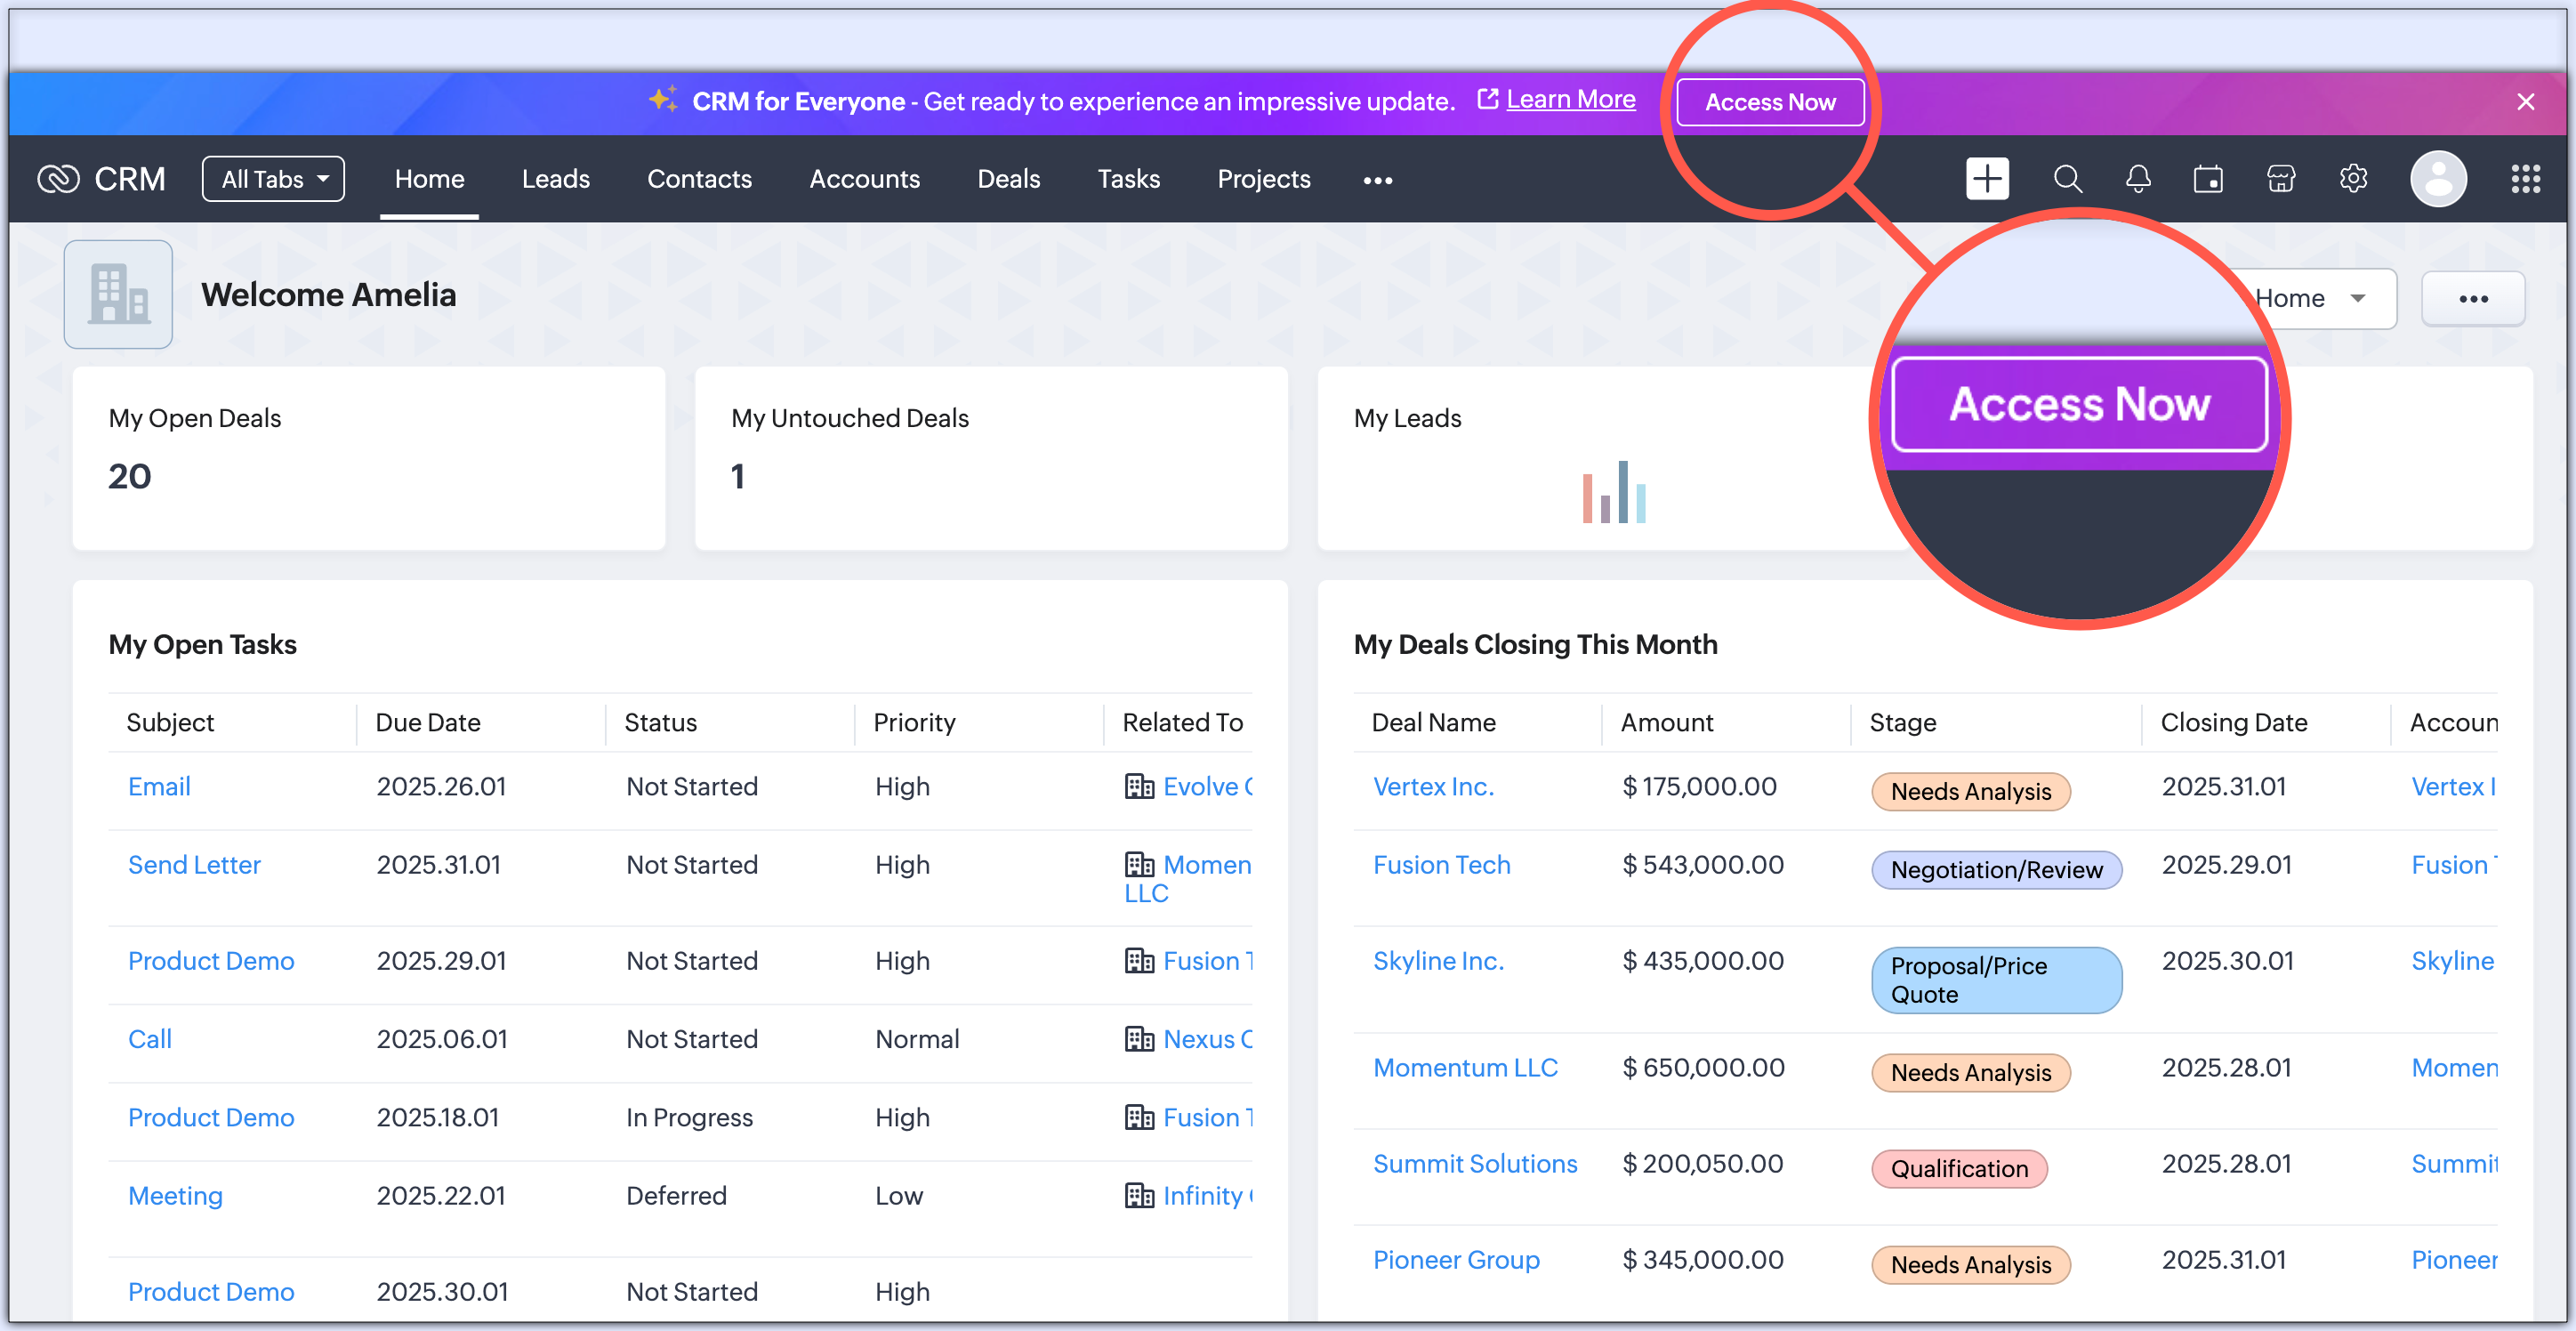Viewport: 2576px width, 1331px height.
Task: Open the marketplace store icon
Action: 2281,179
